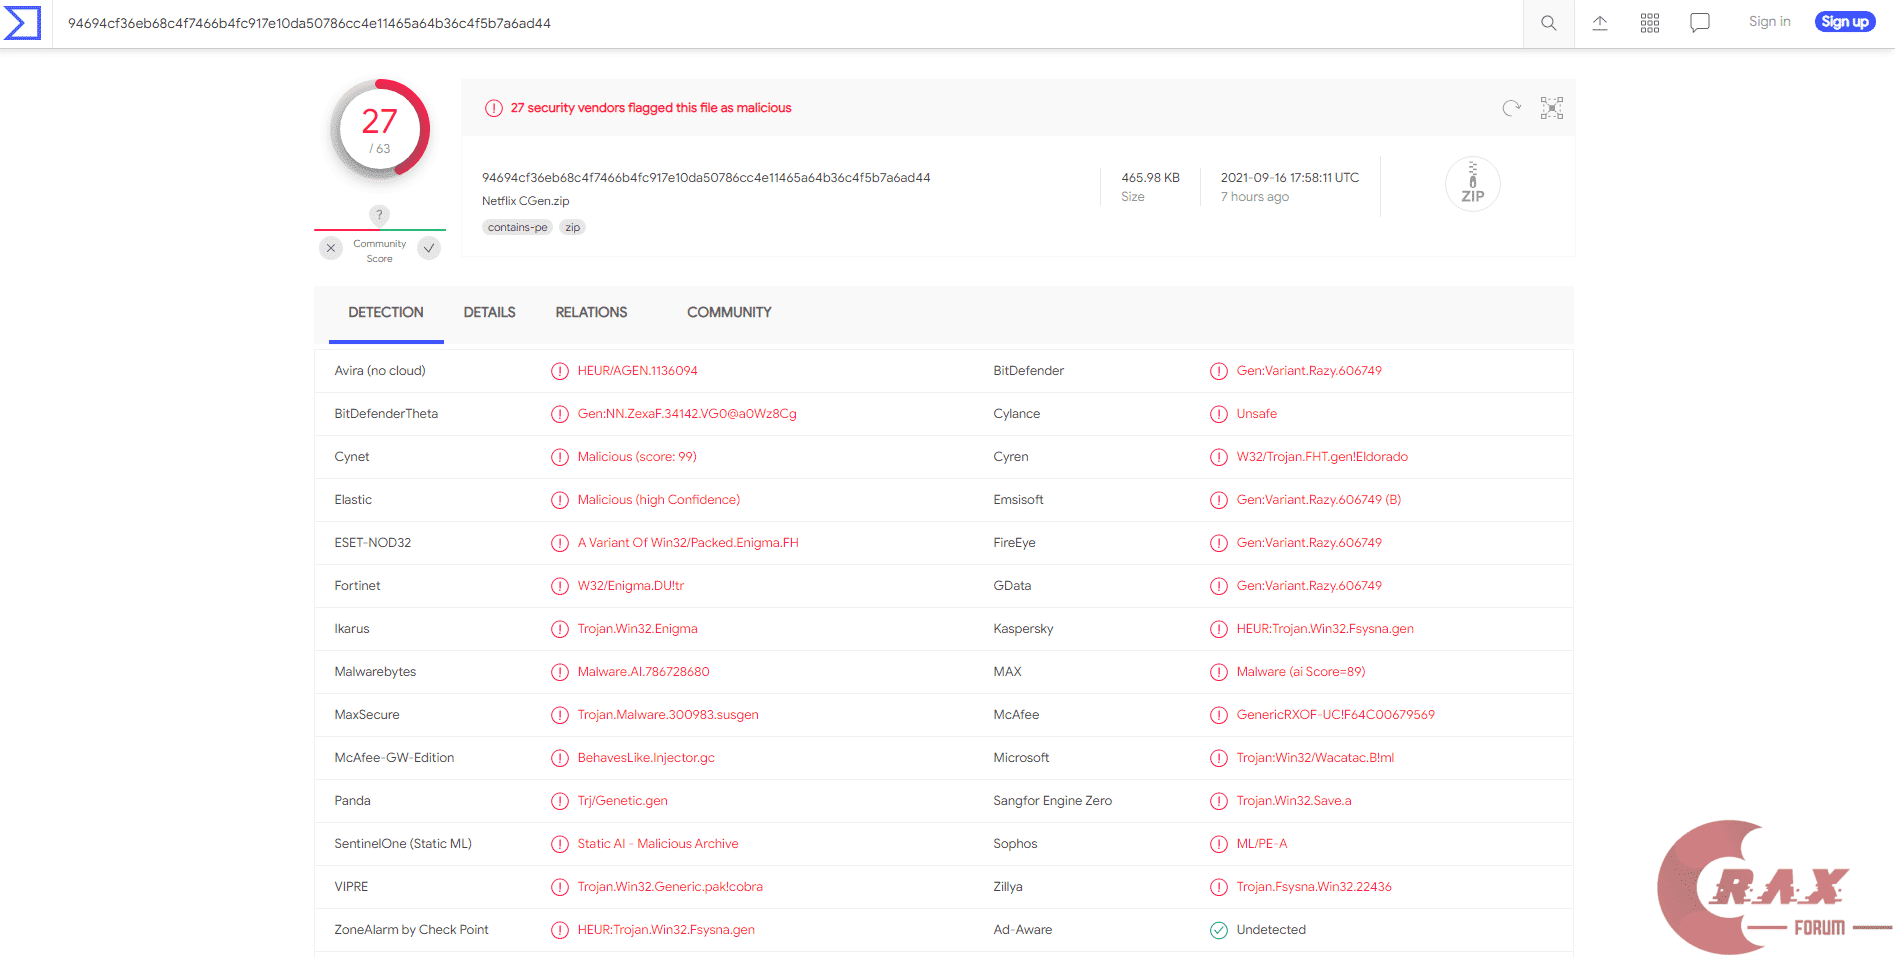Click the warning icon for Kaspersky detection
The height and width of the screenshot is (958, 1895).
[1219, 629]
